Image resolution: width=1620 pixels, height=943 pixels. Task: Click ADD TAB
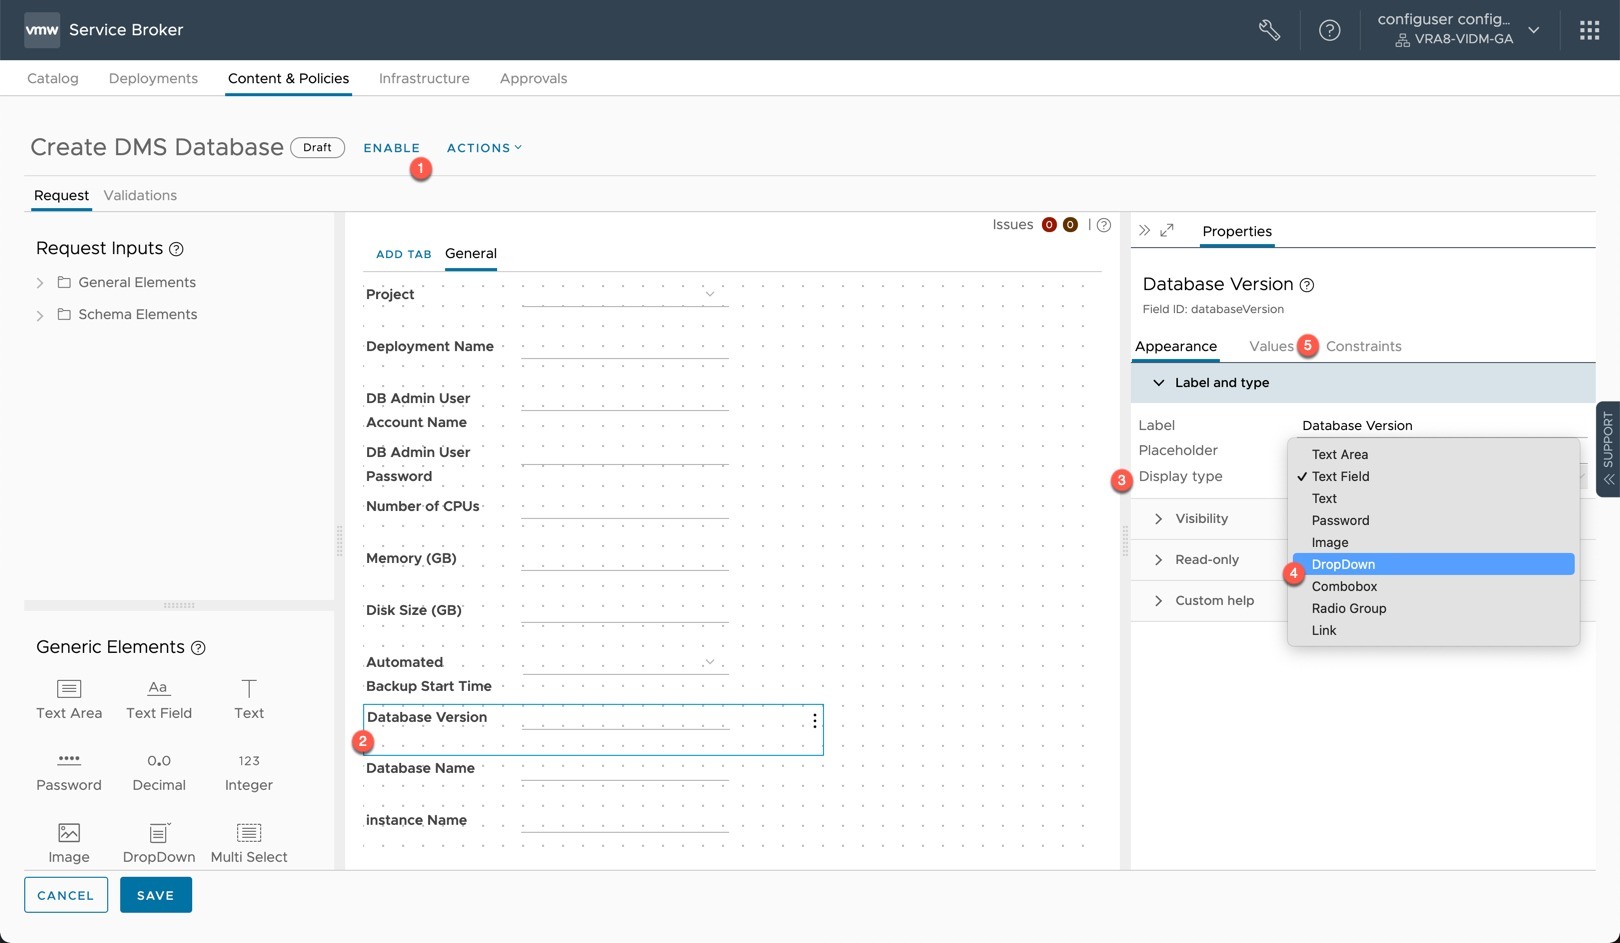pos(403,254)
